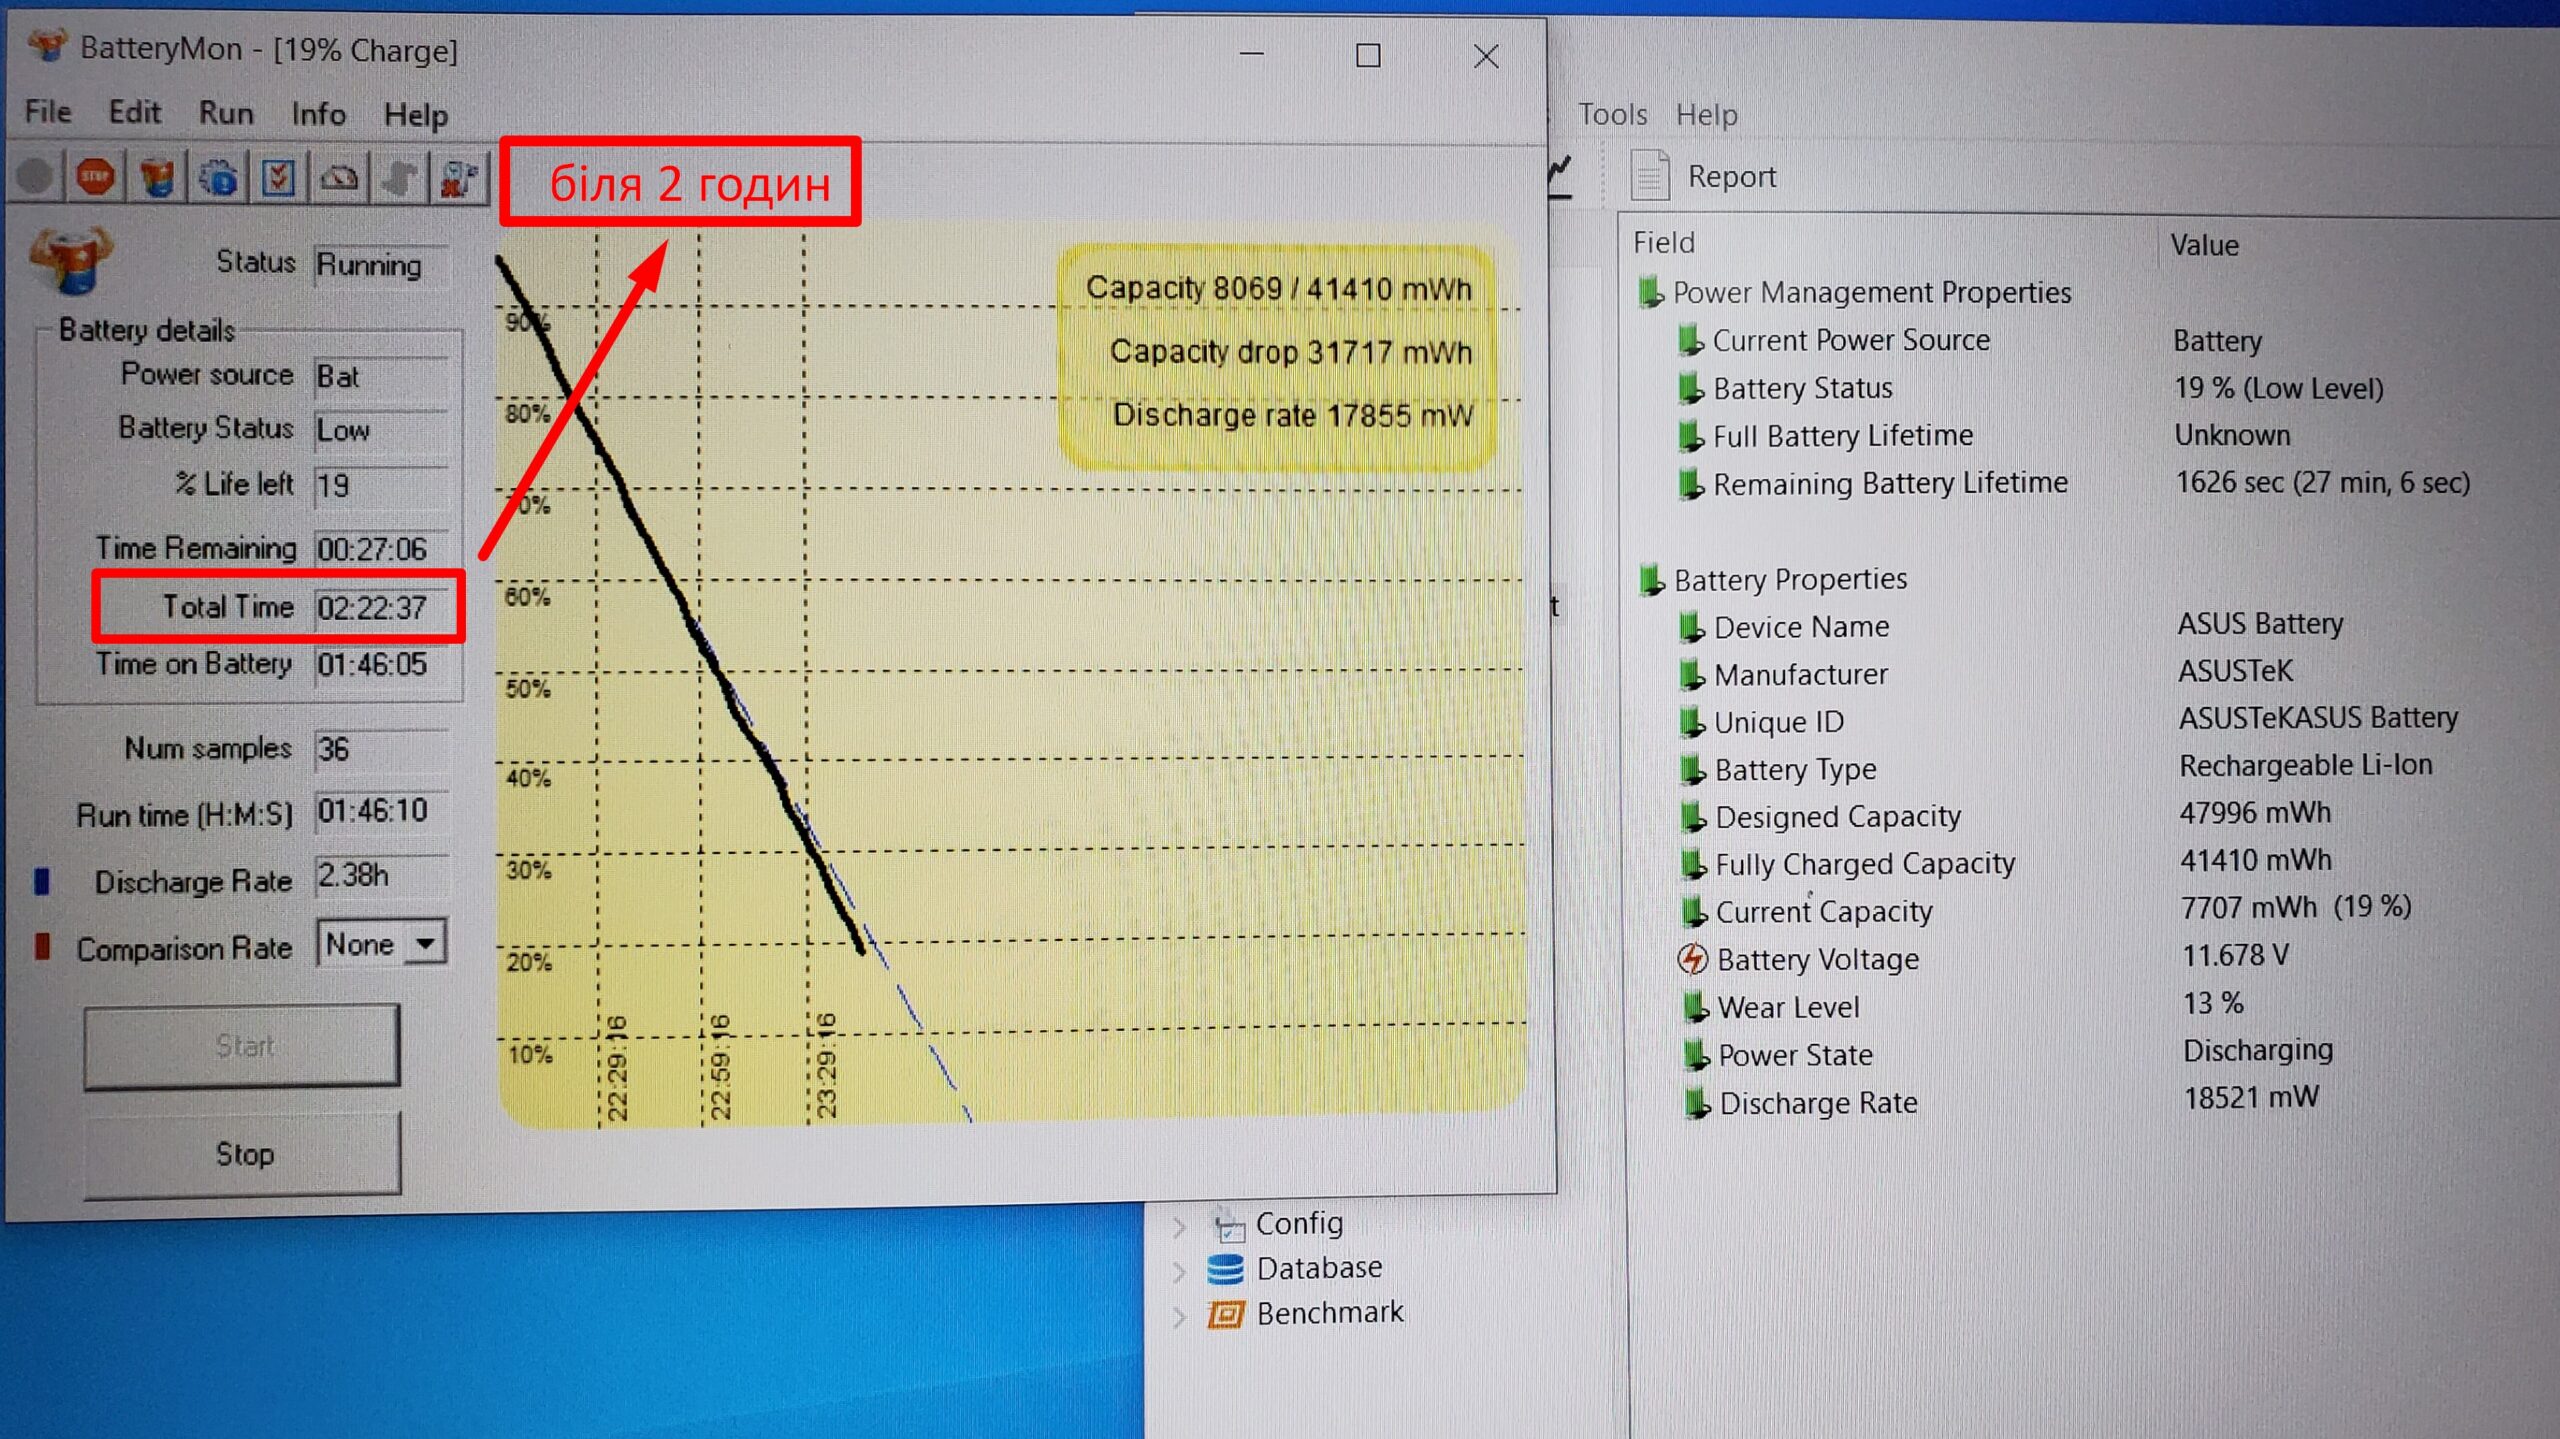
Task: Click the clock with red X toolbar icon
Action: [459, 179]
